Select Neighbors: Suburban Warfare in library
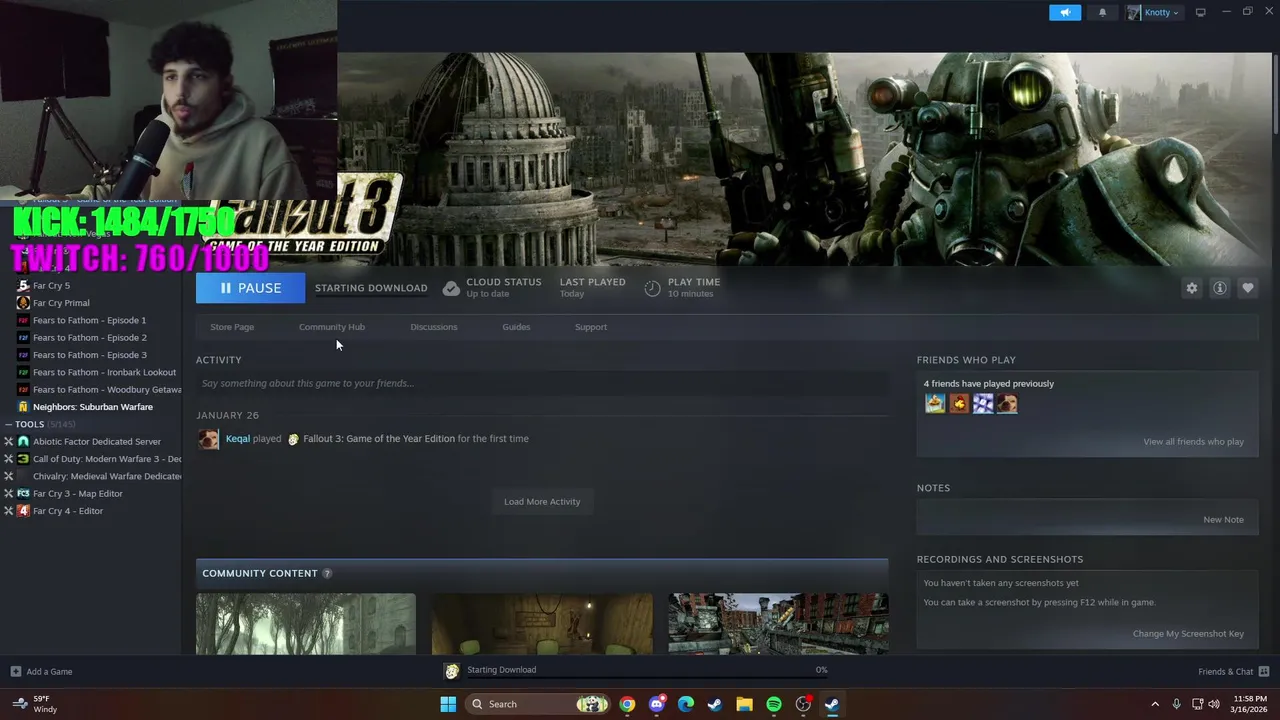 point(91,407)
